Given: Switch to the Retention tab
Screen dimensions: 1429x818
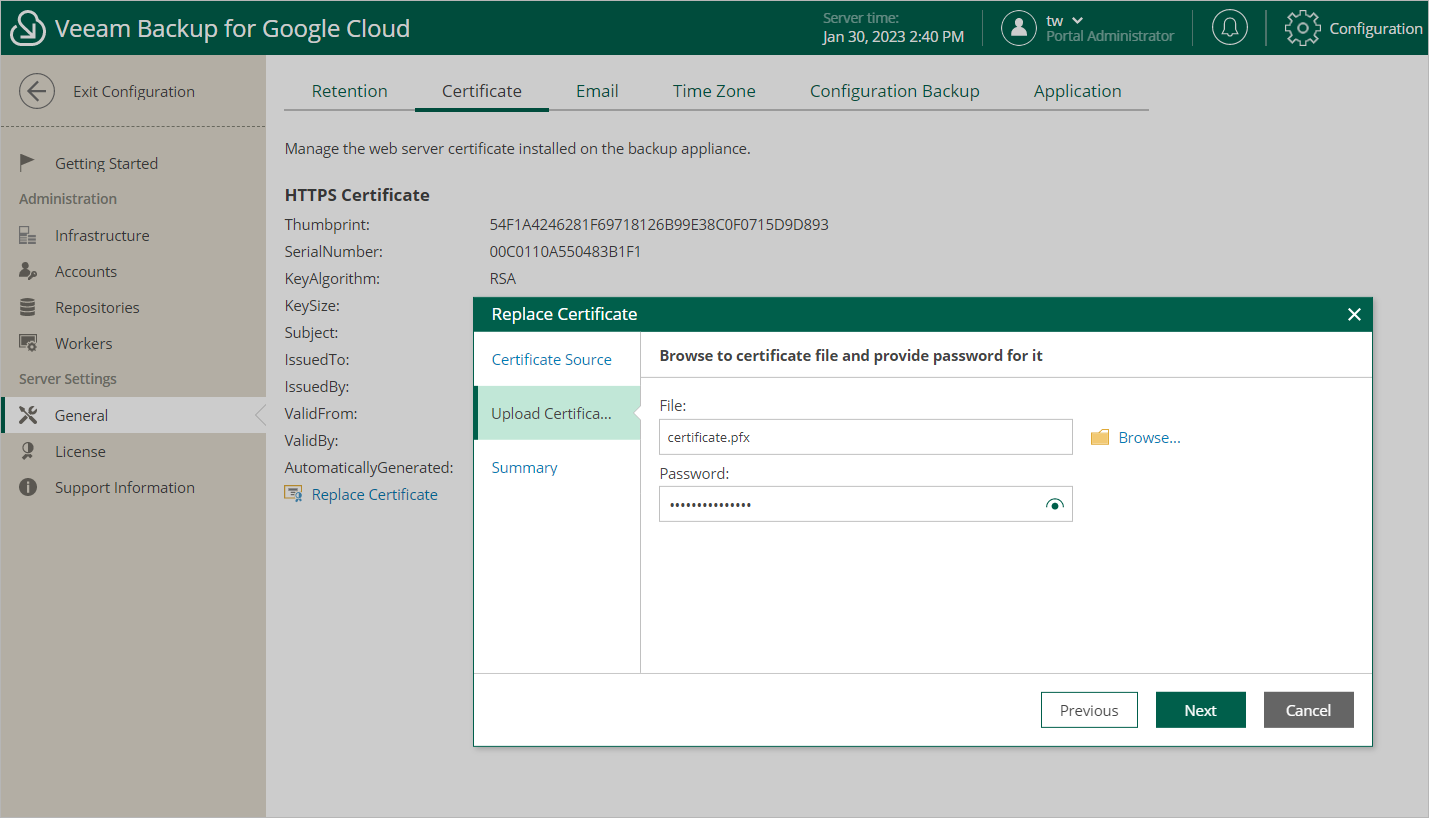Looking at the screenshot, I should tap(349, 91).
